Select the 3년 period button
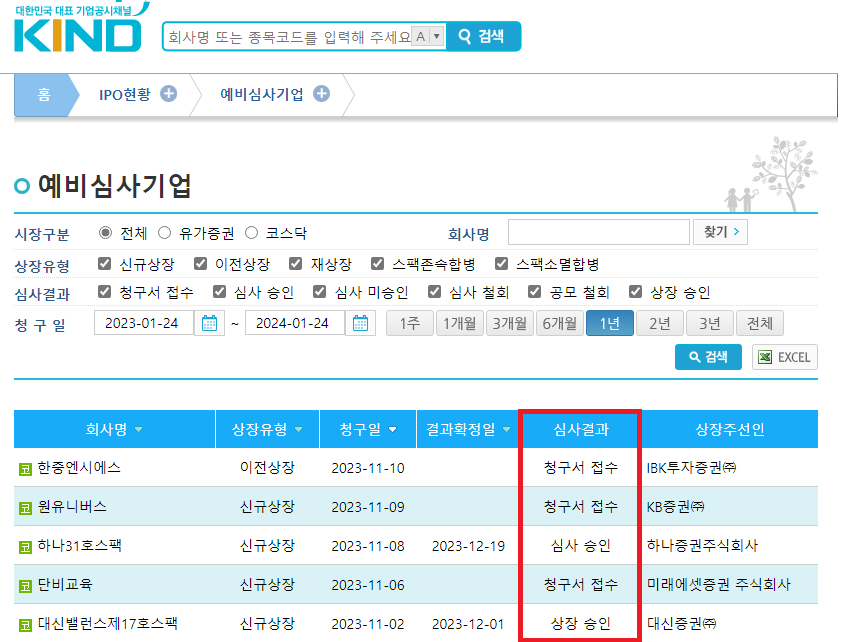 (709, 323)
